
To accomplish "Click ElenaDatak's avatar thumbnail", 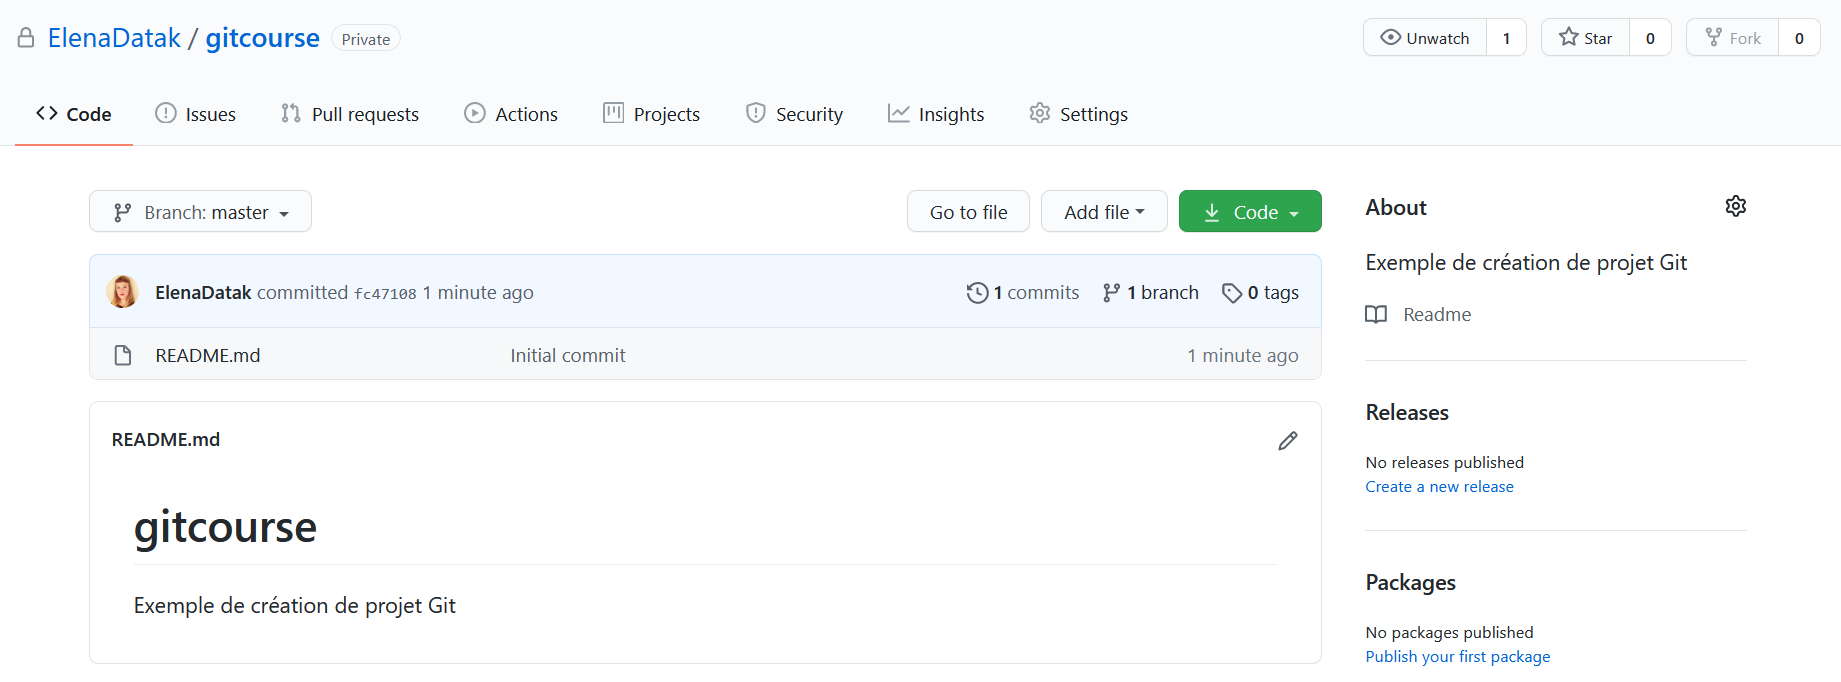I will [x=123, y=292].
